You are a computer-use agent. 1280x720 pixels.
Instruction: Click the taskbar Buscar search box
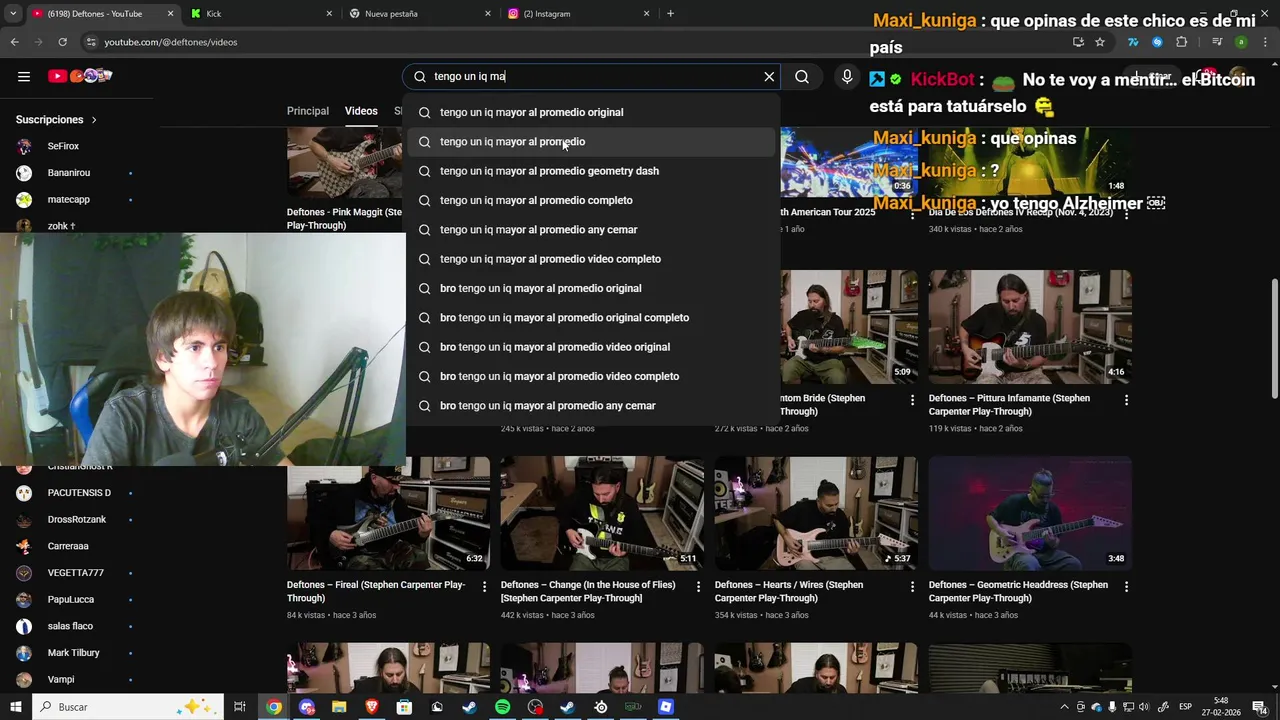[128, 707]
